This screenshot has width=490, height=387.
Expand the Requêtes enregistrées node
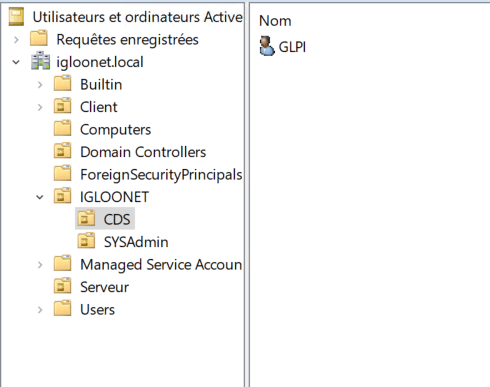16,40
